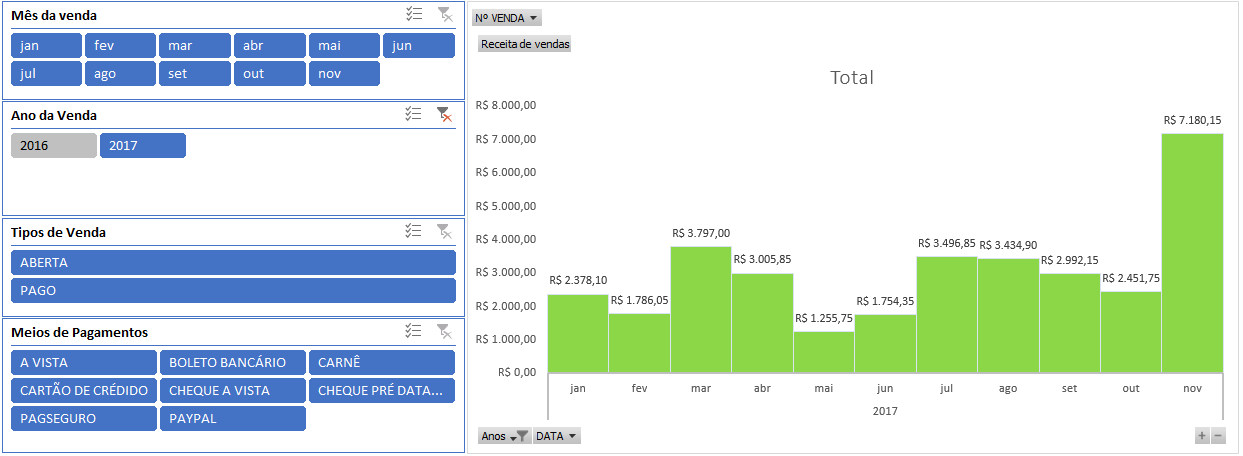Click the Receita de vendas field button
1243x456 pixels.
[525, 44]
